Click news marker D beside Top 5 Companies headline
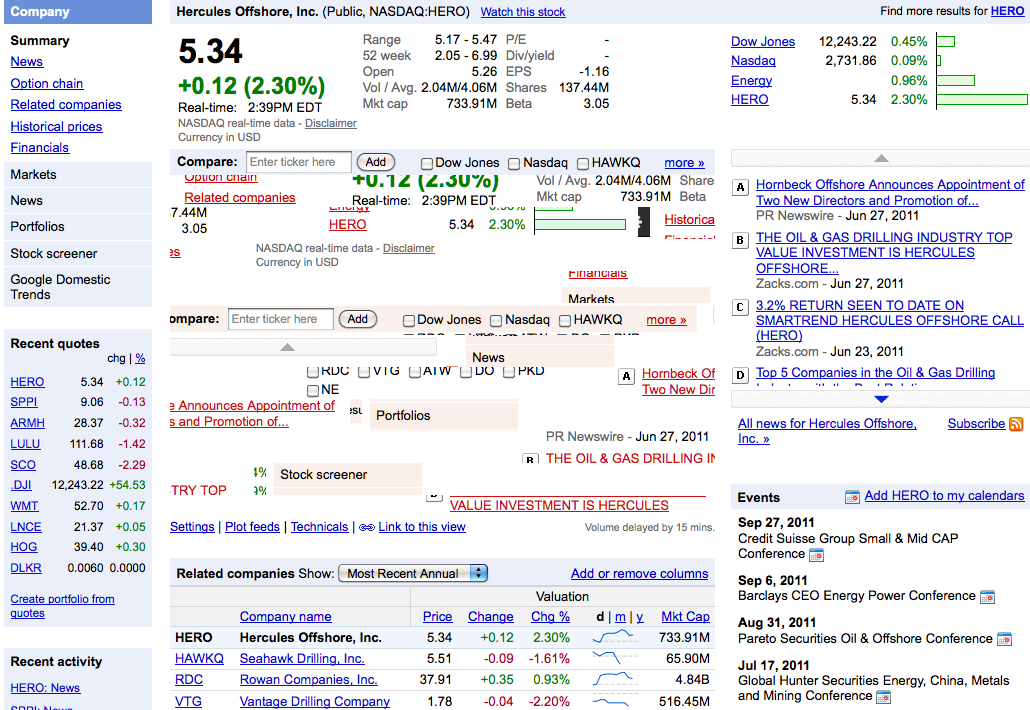The height and width of the screenshot is (710, 1030). [x=740, y=375]
